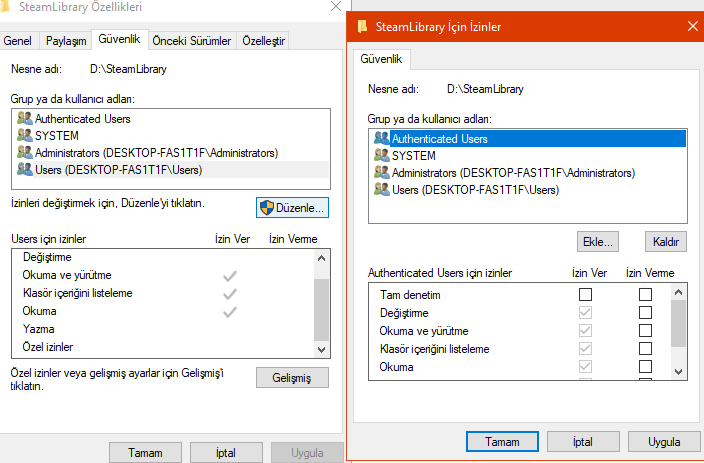Select Authenticated Users in İzinler dialog list
The image size is (704, 463).
(528, 138)
